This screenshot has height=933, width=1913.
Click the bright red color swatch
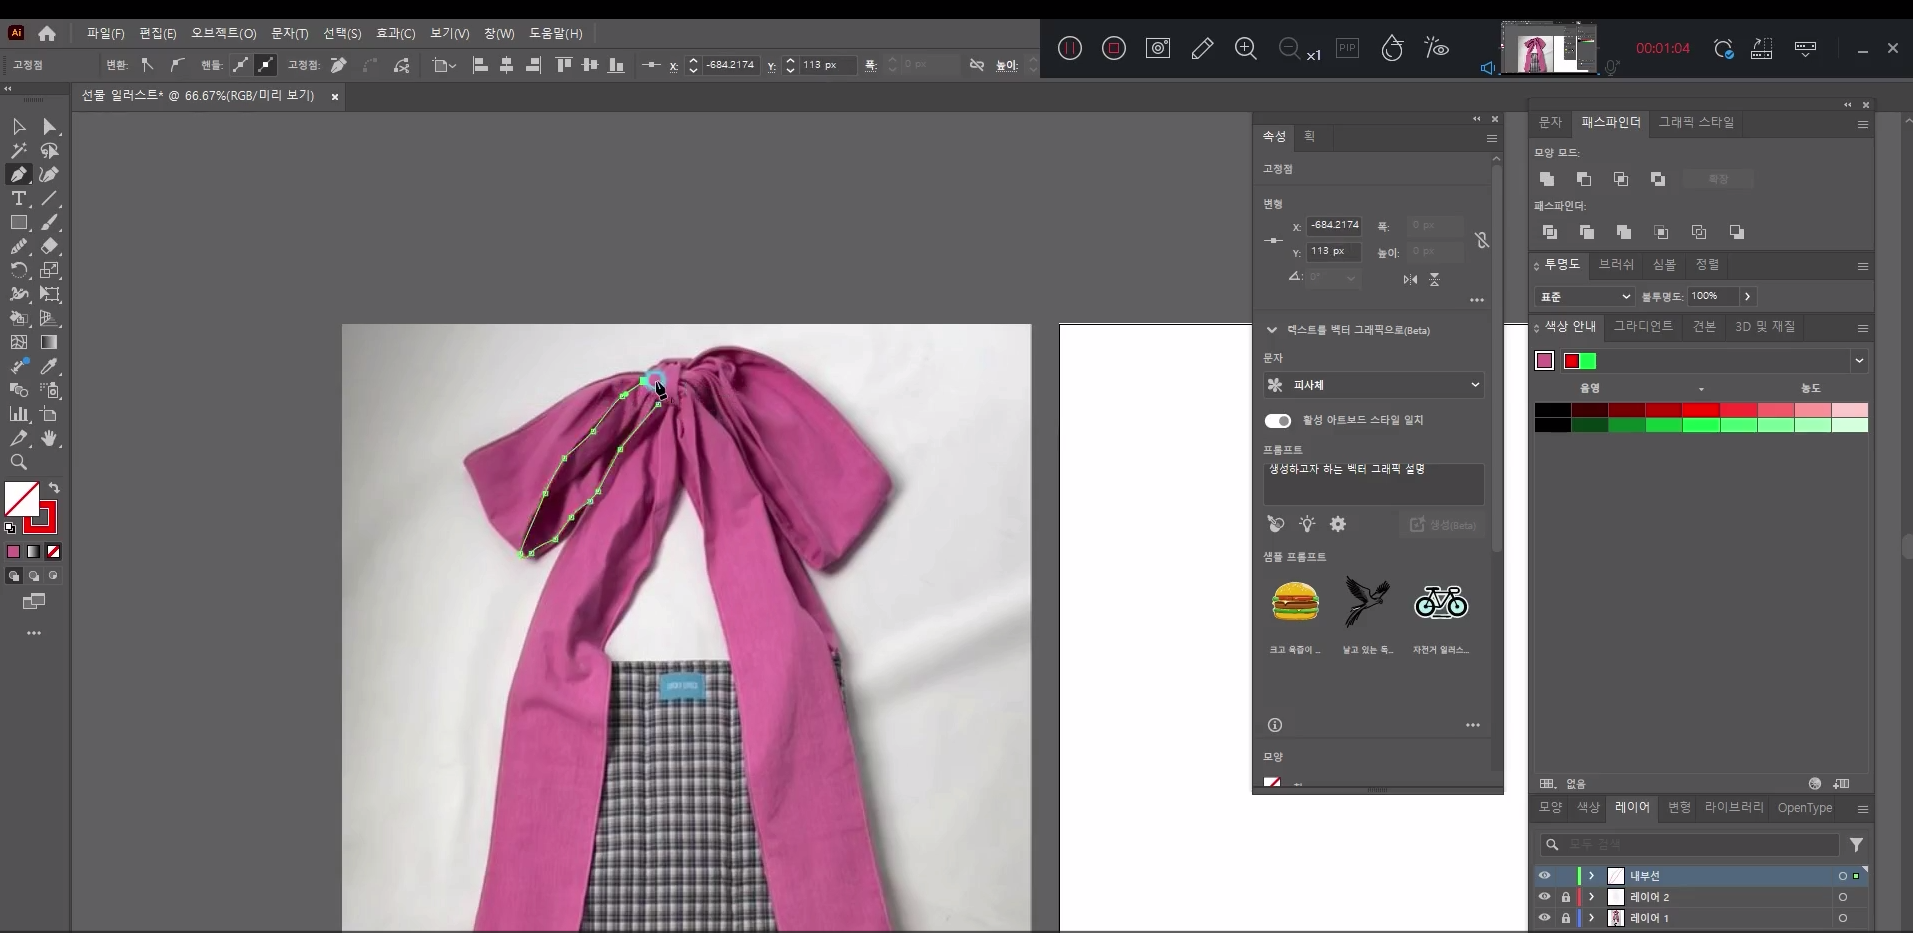click(x=1700, y=410)
